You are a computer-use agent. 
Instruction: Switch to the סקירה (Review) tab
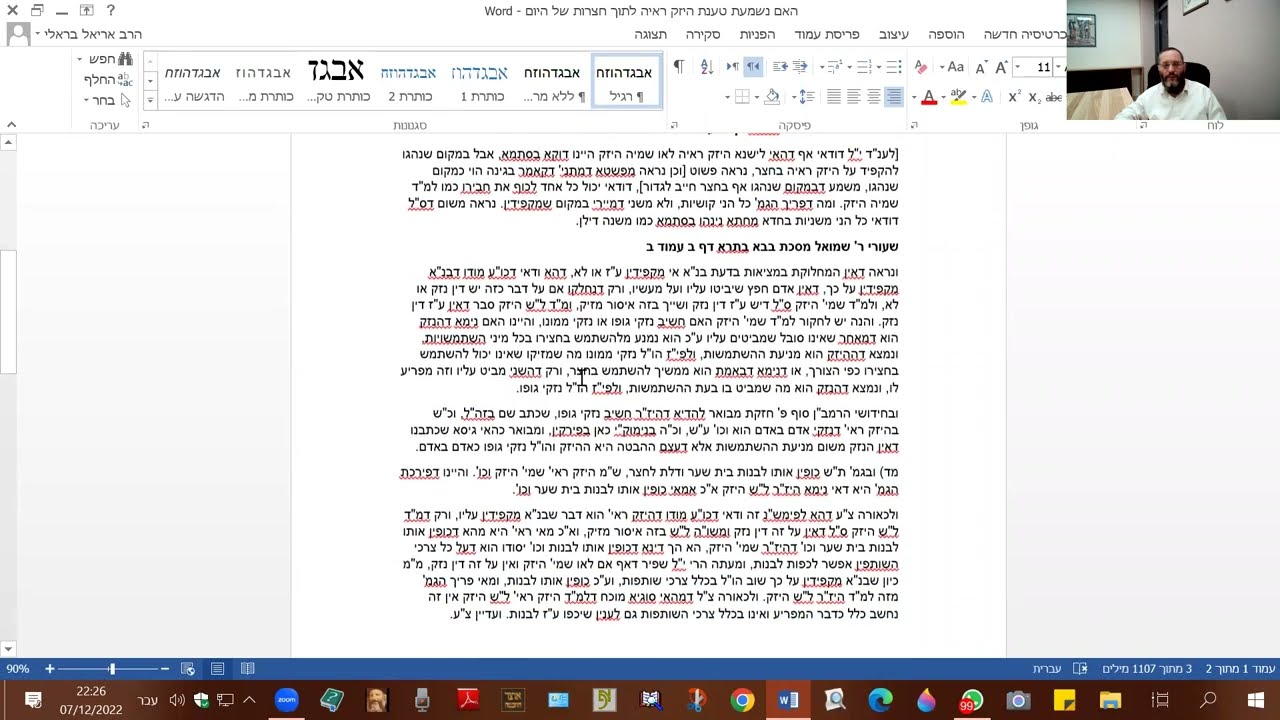(x=702, y=34)
